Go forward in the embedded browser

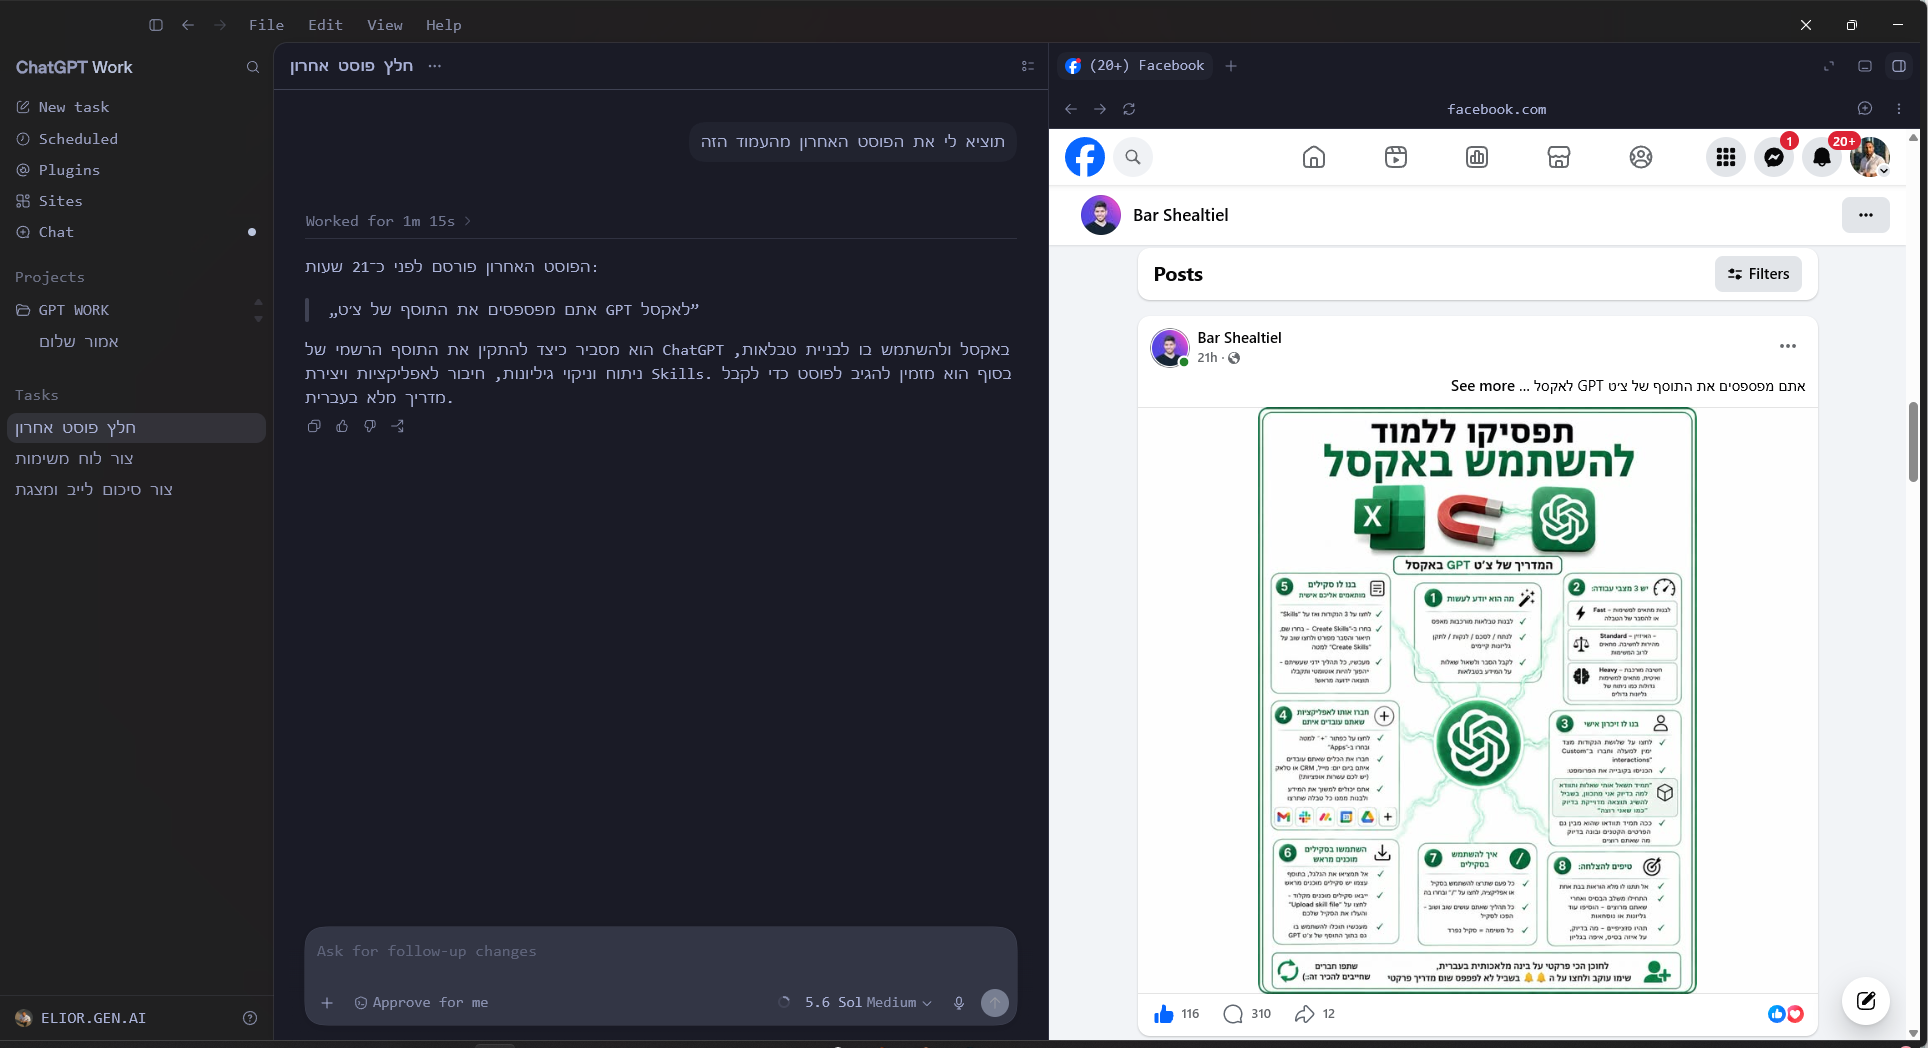click(1100, 109)
